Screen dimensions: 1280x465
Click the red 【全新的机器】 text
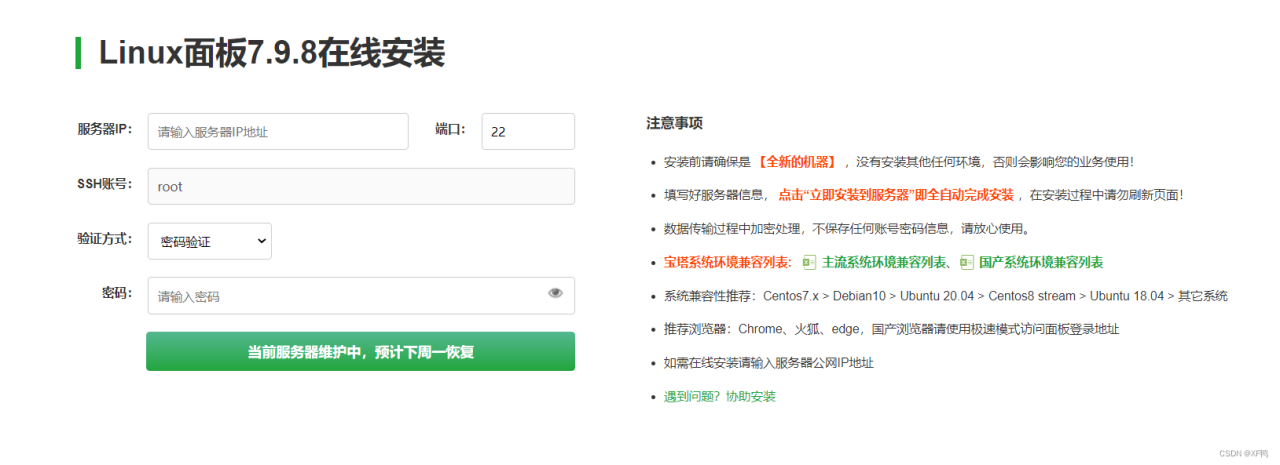[796, 162]
